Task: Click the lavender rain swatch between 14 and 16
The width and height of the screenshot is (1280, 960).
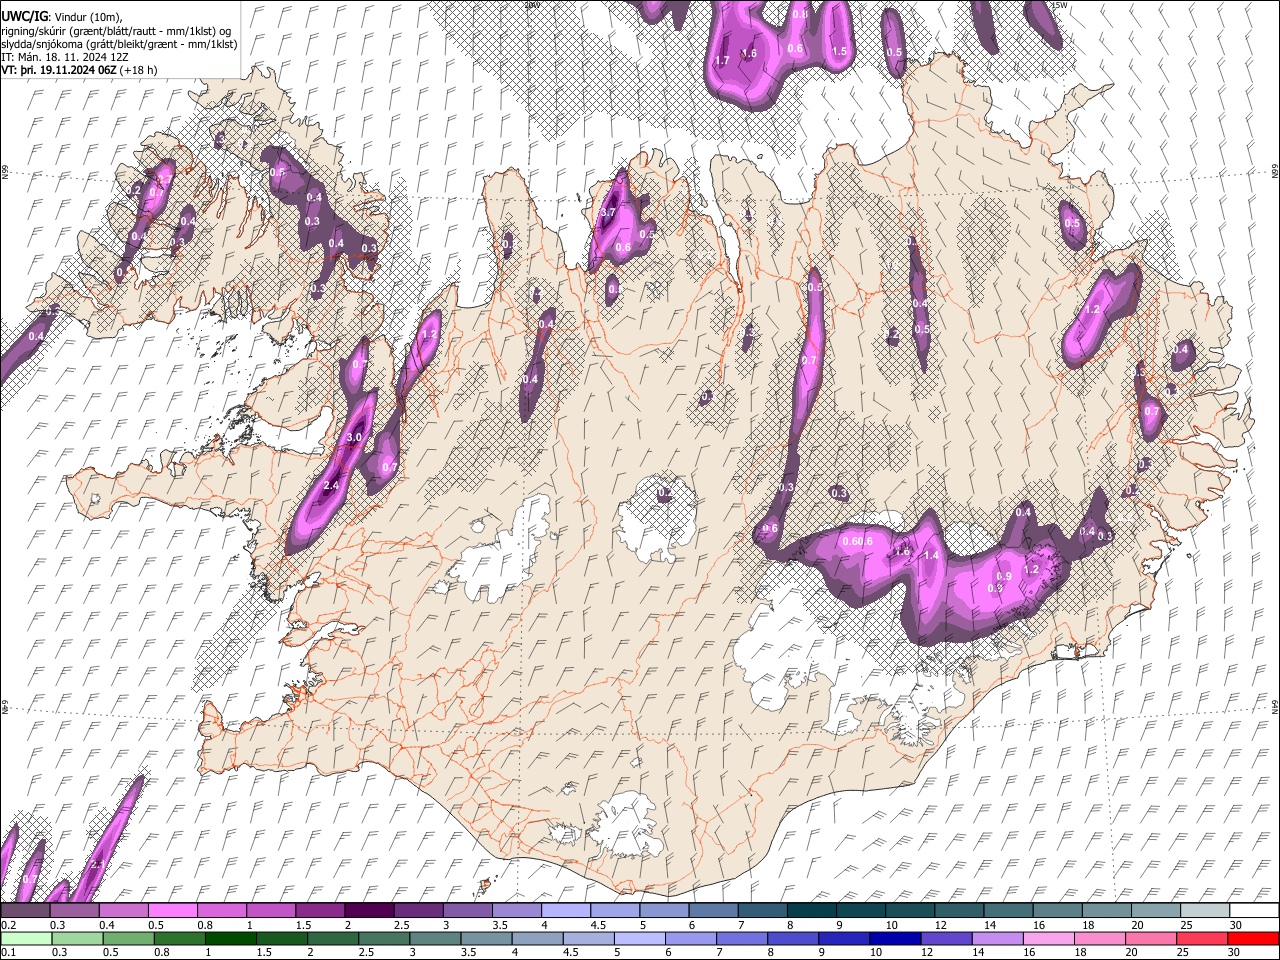Action: [996, 938]
